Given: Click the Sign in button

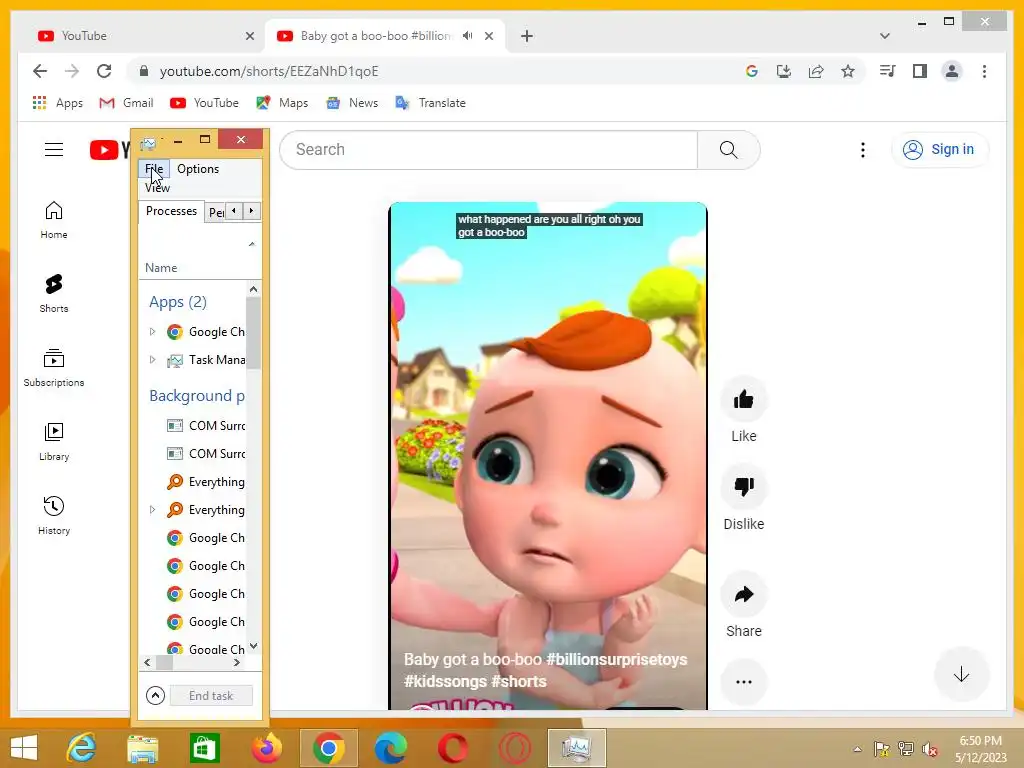Looking at the screenshot, I should [940, 150].
